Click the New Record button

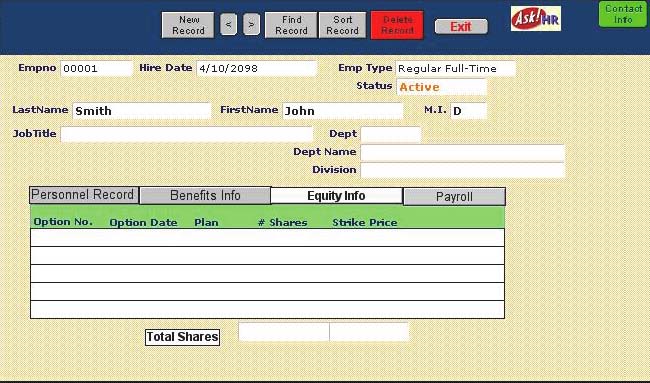pos(188,25)
